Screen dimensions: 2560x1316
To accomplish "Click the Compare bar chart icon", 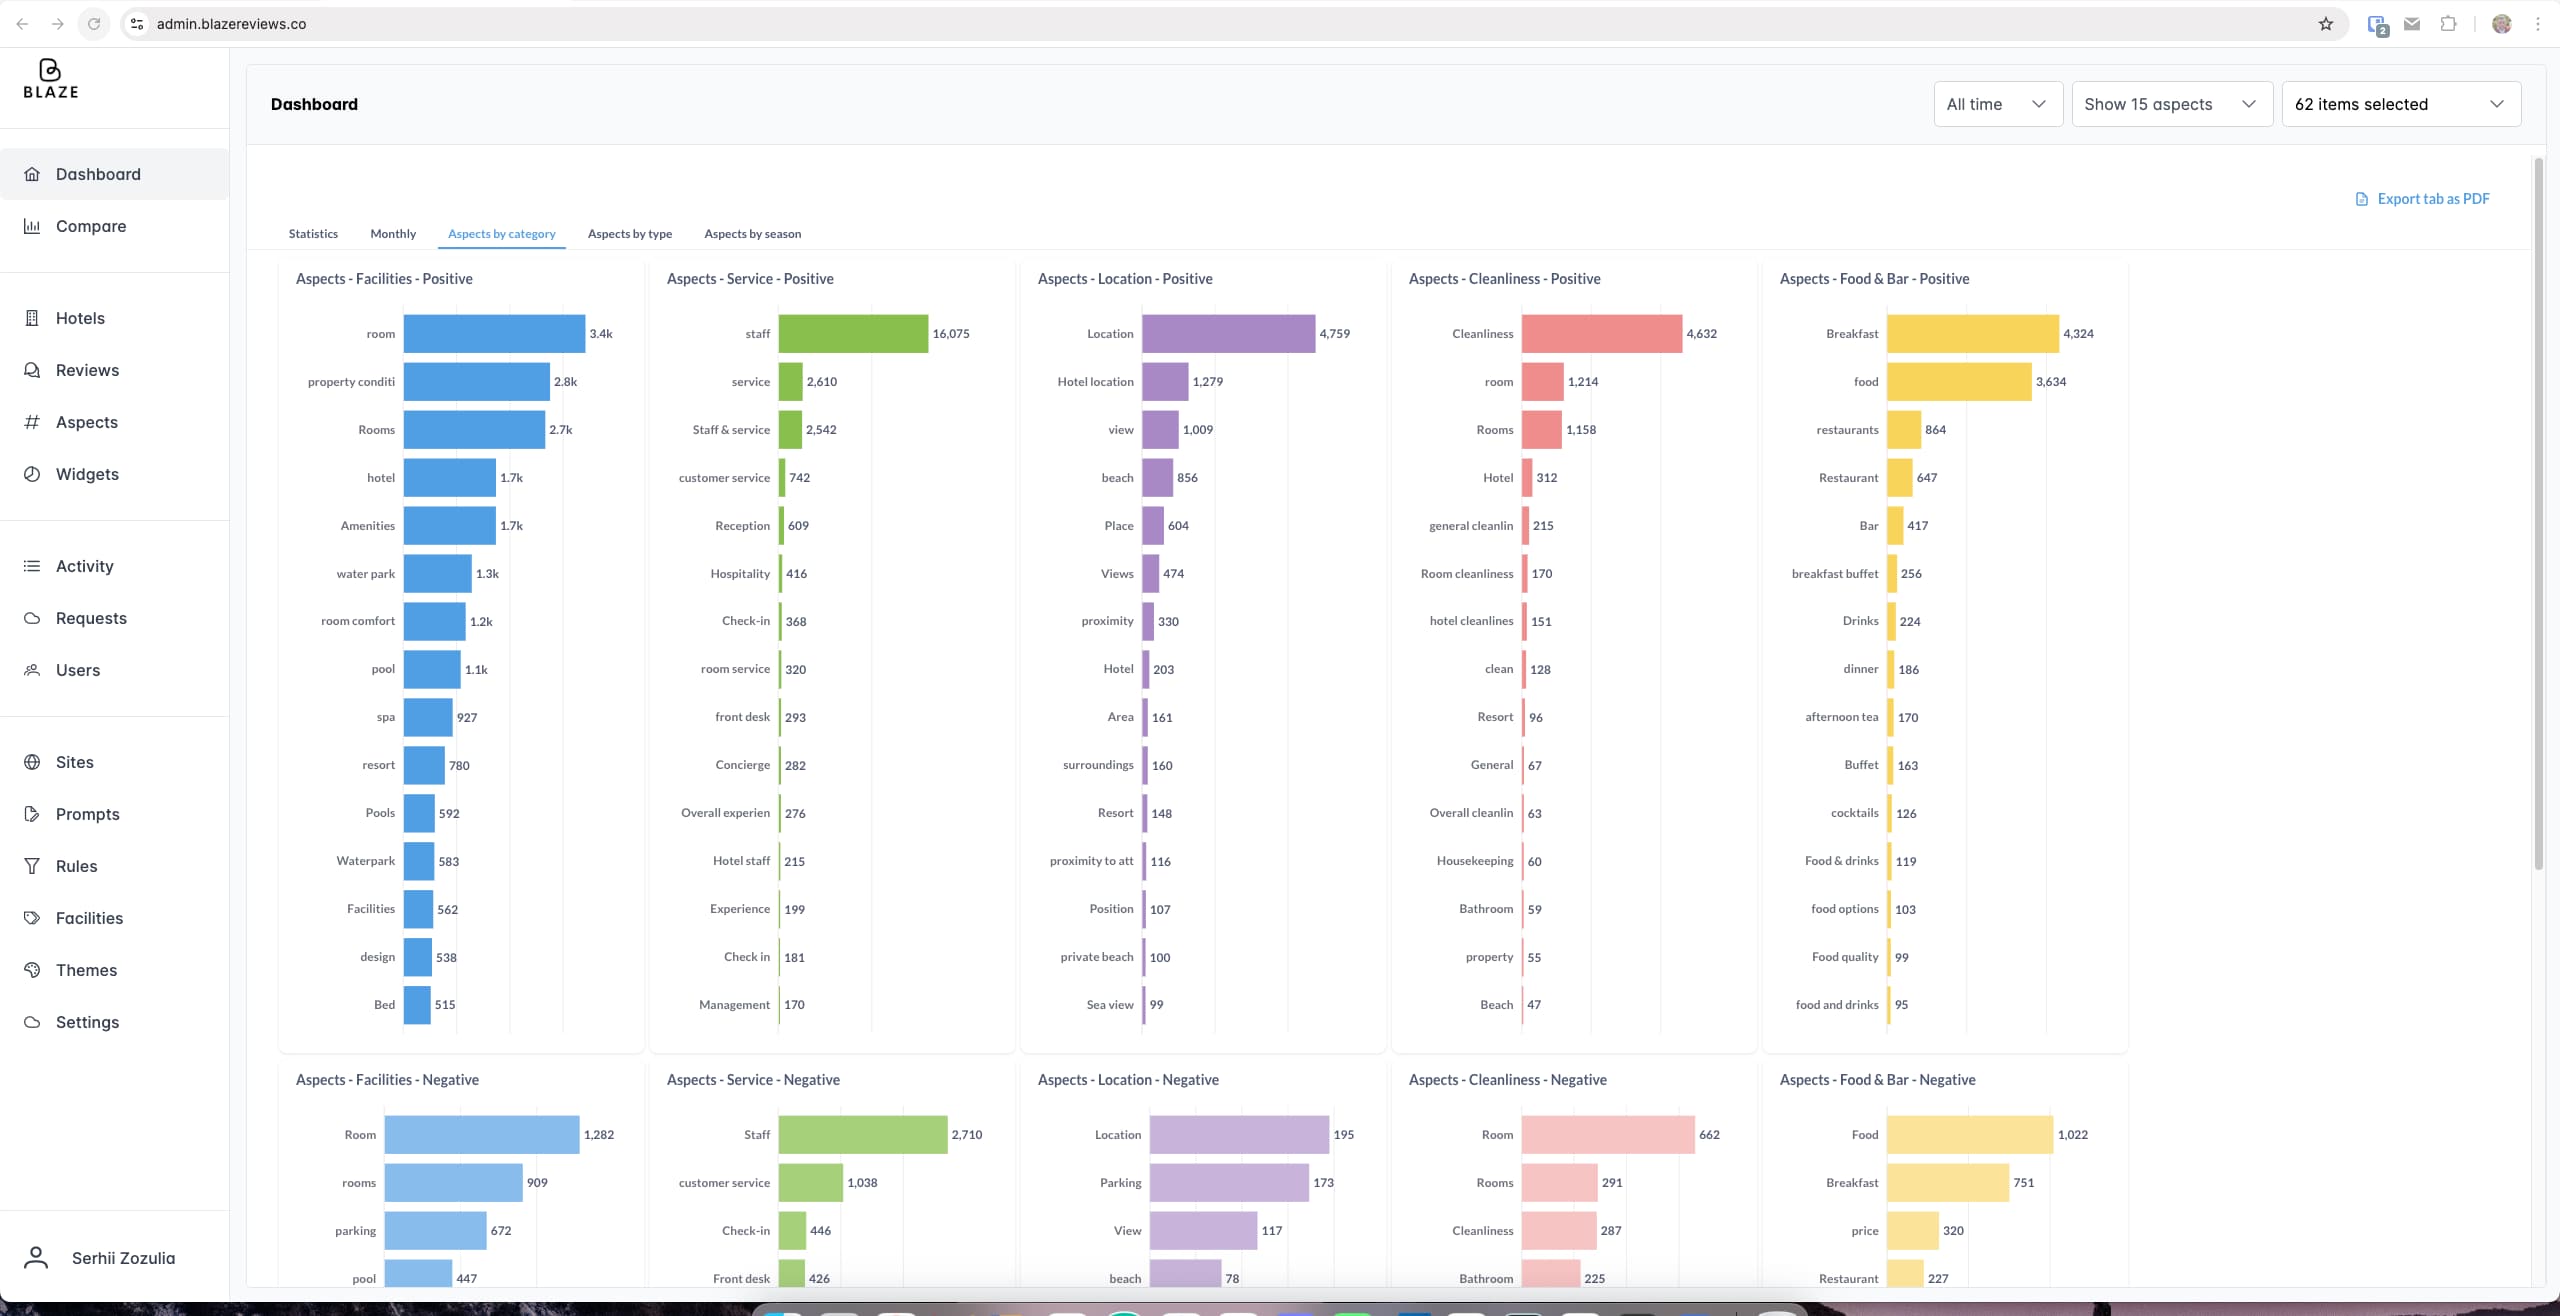I will coord(32,226).
